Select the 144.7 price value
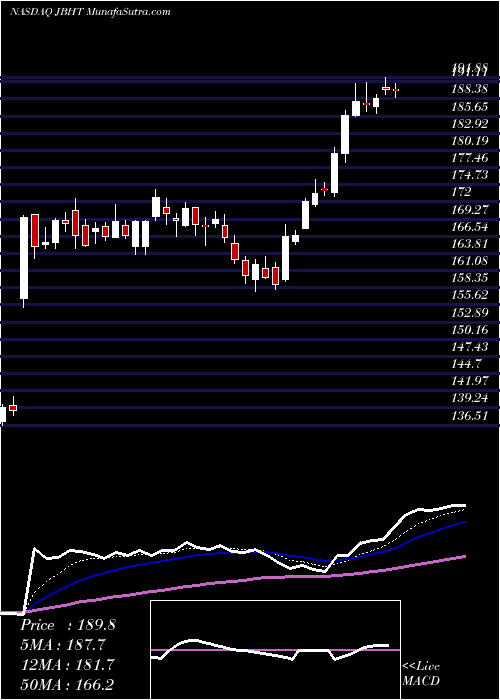Image resolution: width=500 pixels, height=700 pixels. [x=465, y=363]
